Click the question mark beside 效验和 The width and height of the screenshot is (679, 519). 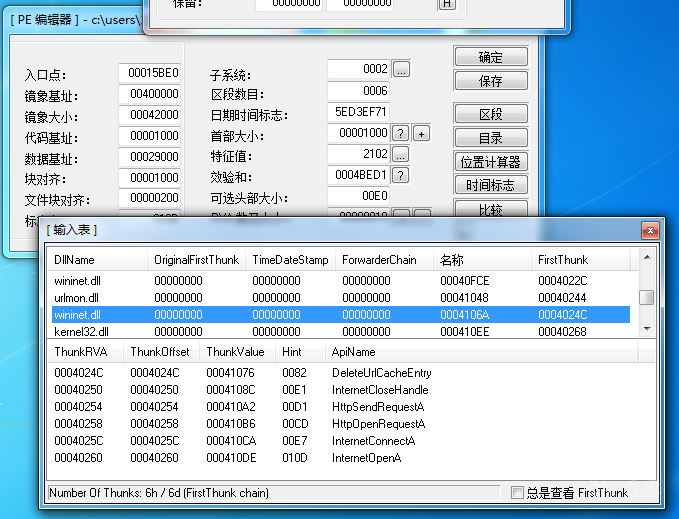click(401, 175)
